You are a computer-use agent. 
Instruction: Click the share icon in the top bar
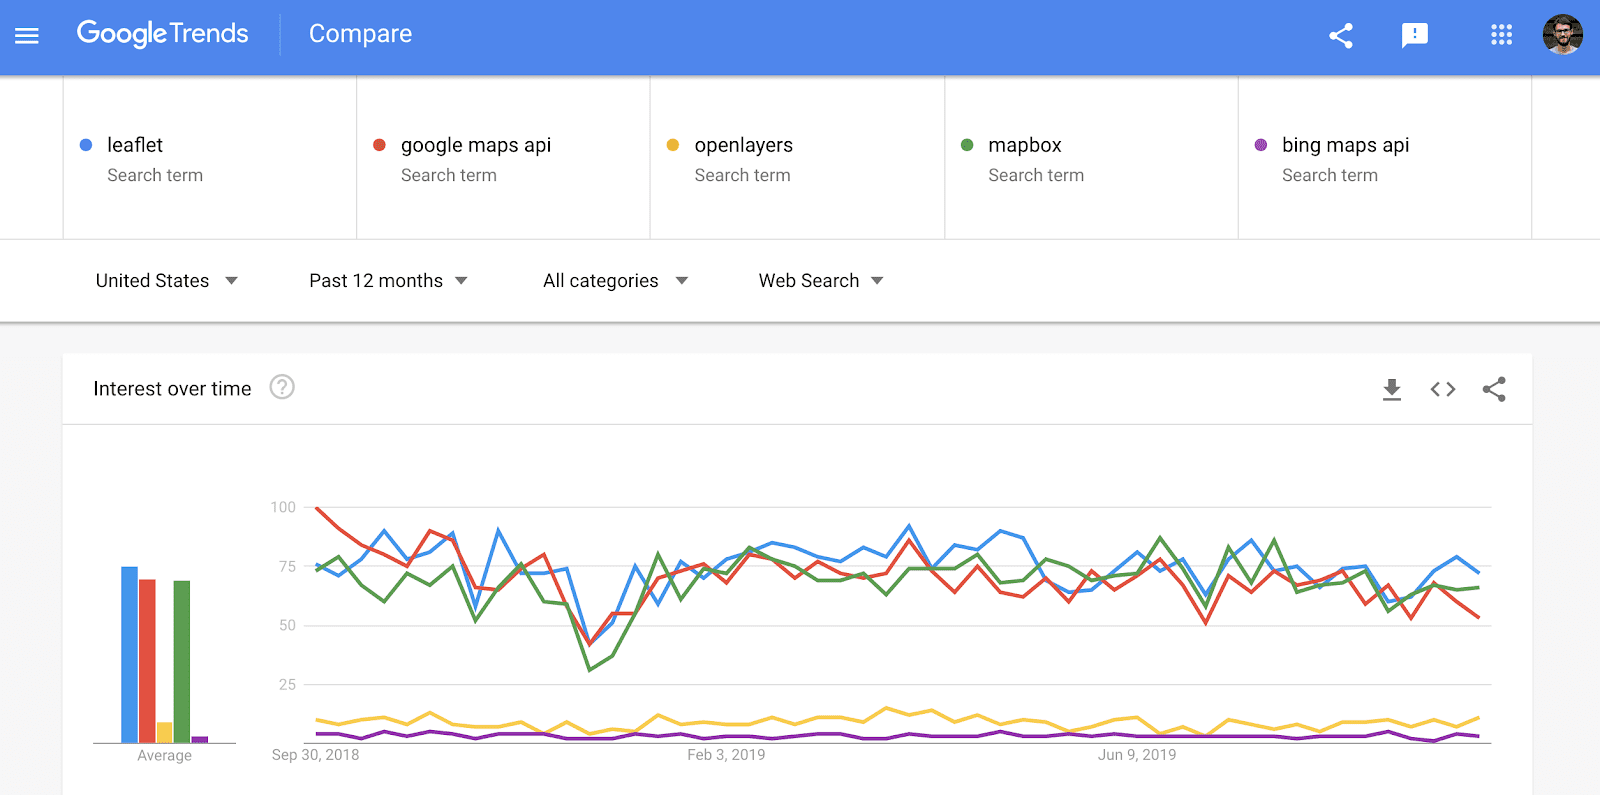(x=1340, y=34)
